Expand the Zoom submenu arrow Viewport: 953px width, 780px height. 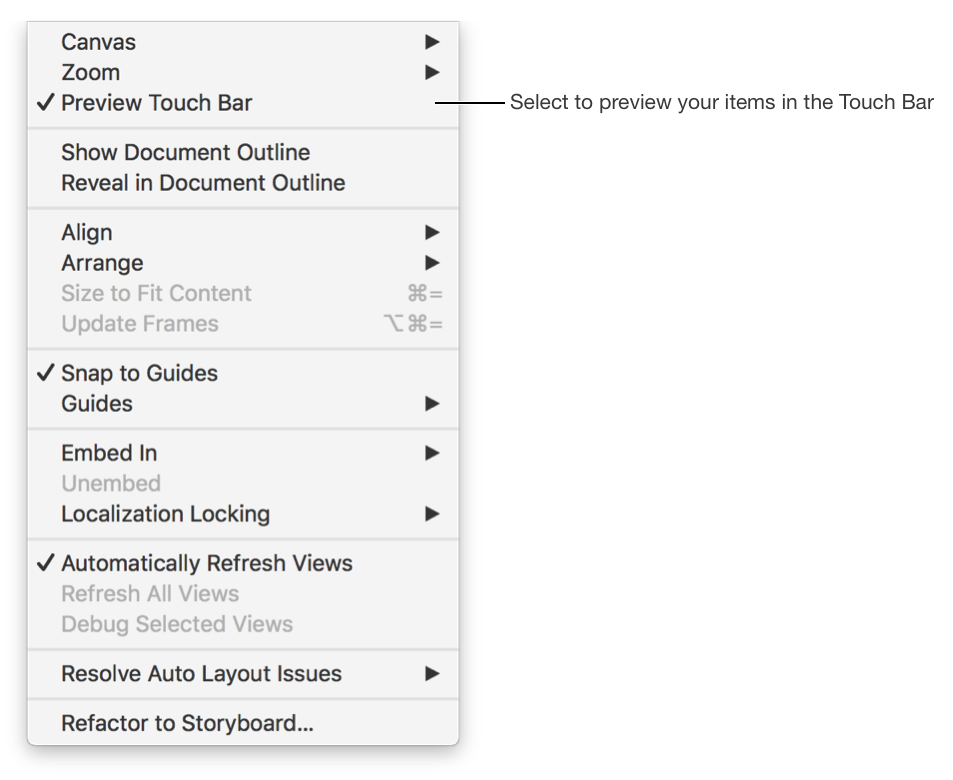point(431,72)
